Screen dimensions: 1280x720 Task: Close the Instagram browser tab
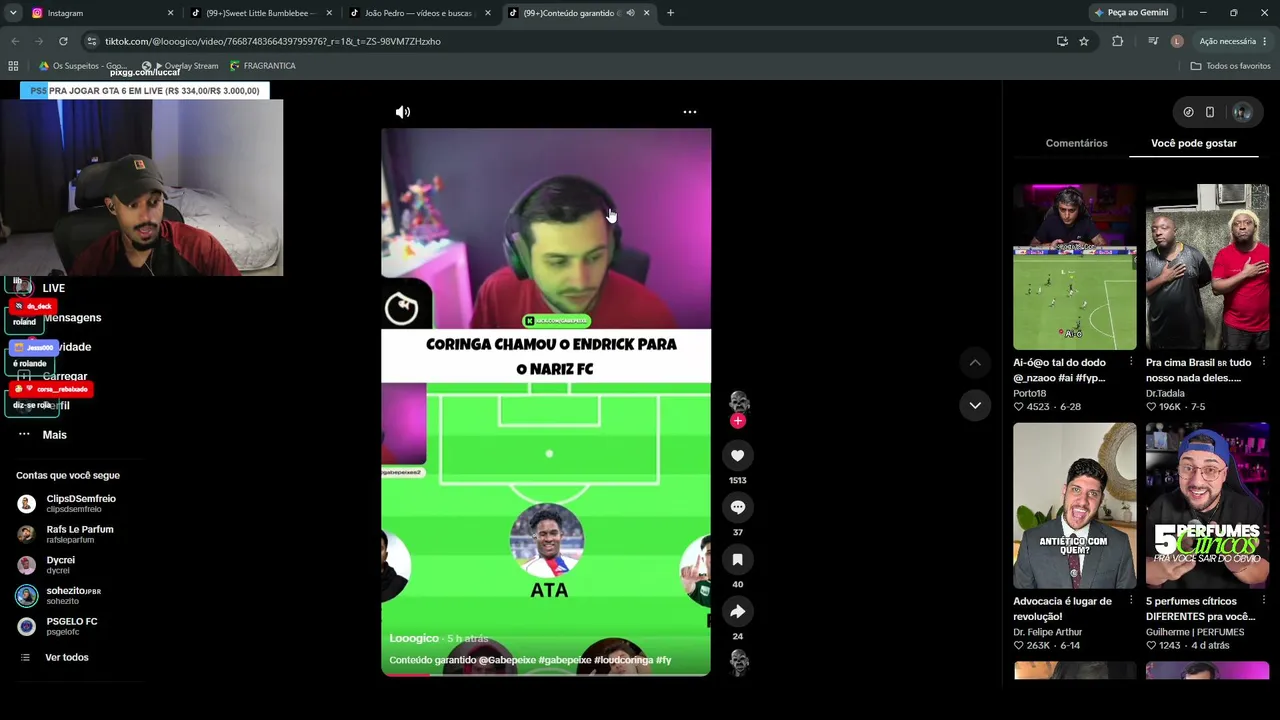pyautogui.click(x=170, y=13)
